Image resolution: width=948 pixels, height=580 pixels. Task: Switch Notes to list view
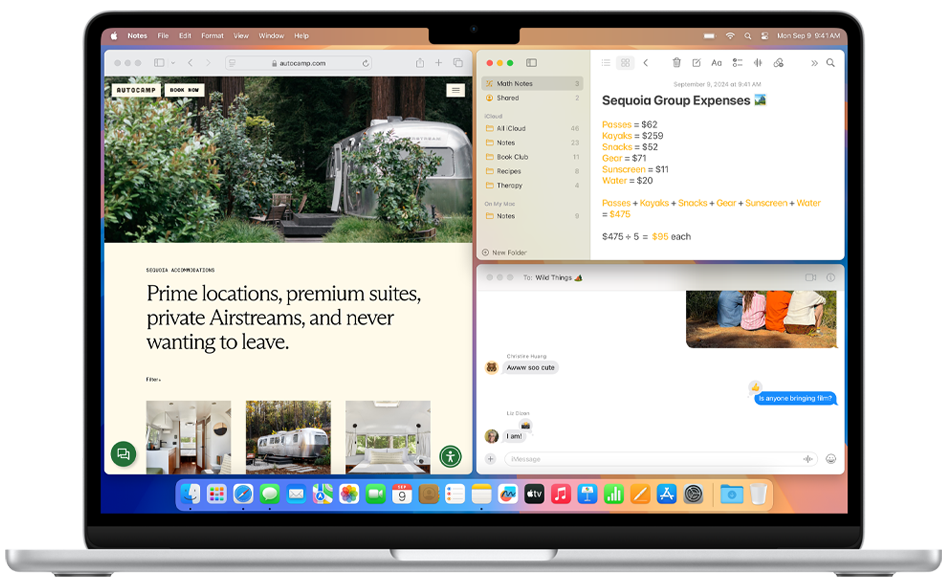606,63
